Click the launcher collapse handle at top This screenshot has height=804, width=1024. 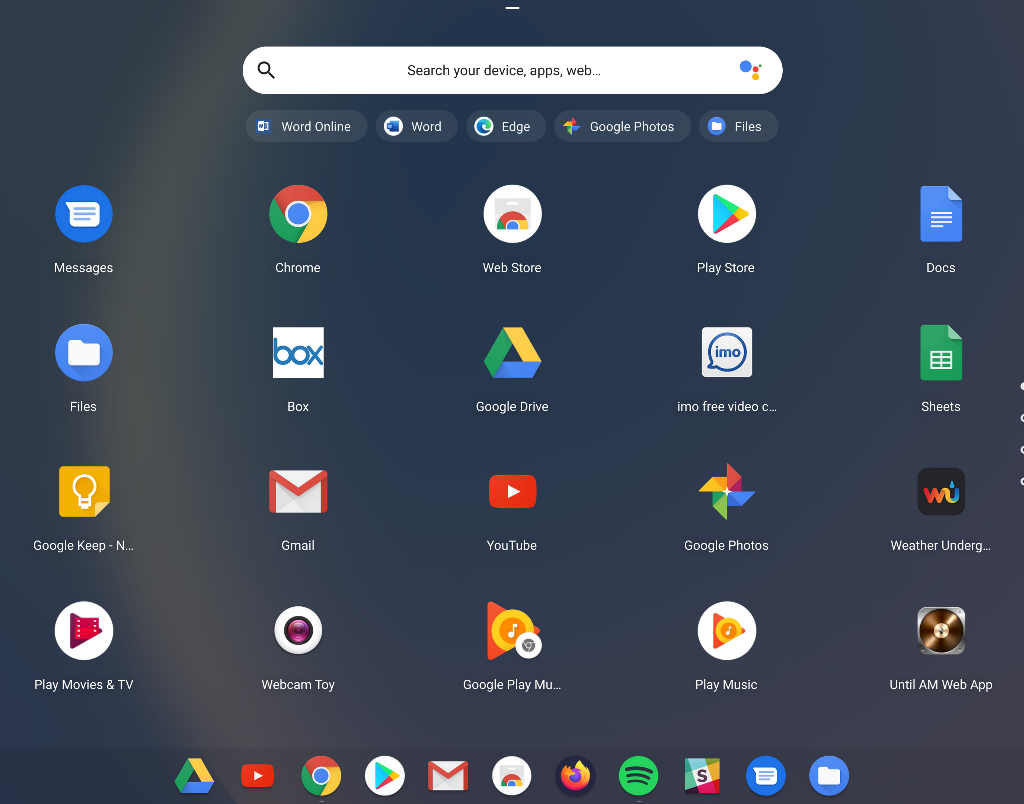click(x=513, y=8)
